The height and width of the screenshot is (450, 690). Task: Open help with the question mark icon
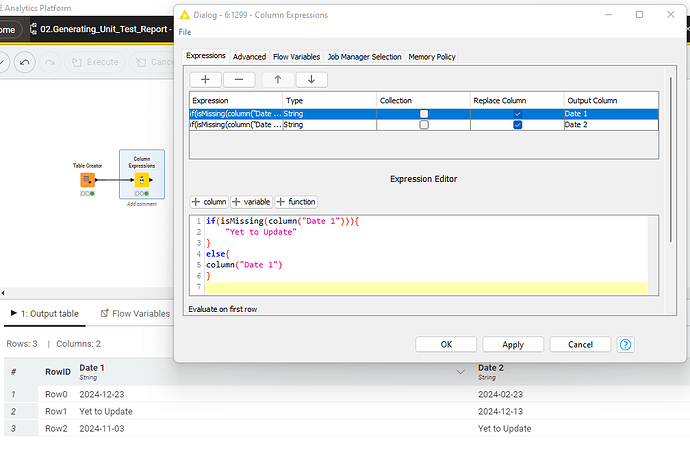625,344
